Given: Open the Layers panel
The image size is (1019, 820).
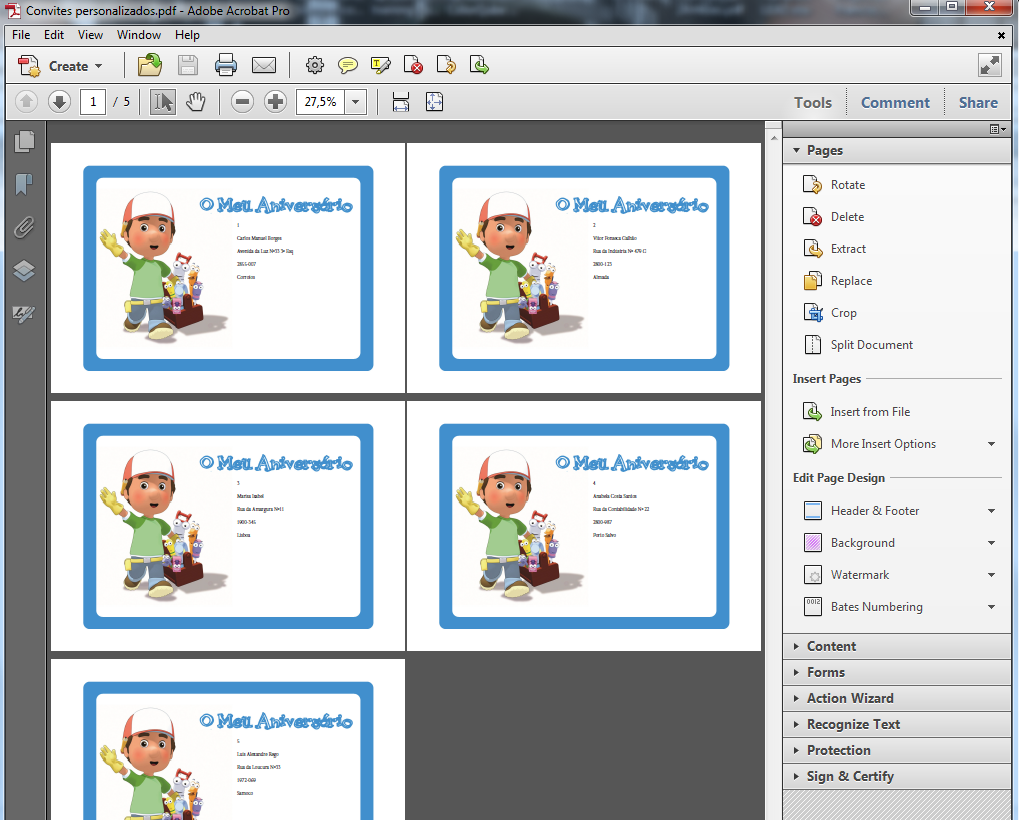Looking at the screenshot, I should (23, 270).
